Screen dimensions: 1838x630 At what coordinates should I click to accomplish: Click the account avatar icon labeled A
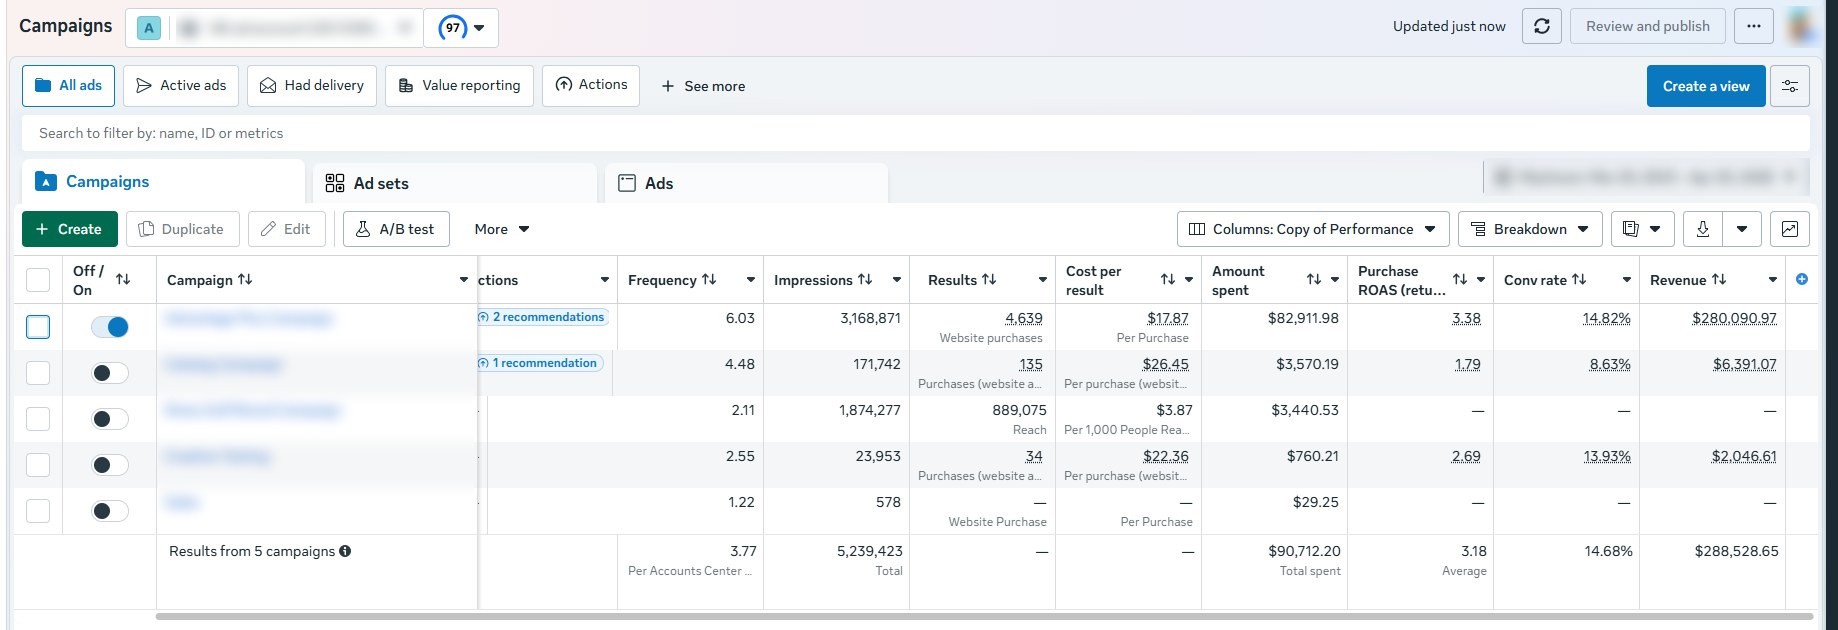pos(149,28)
